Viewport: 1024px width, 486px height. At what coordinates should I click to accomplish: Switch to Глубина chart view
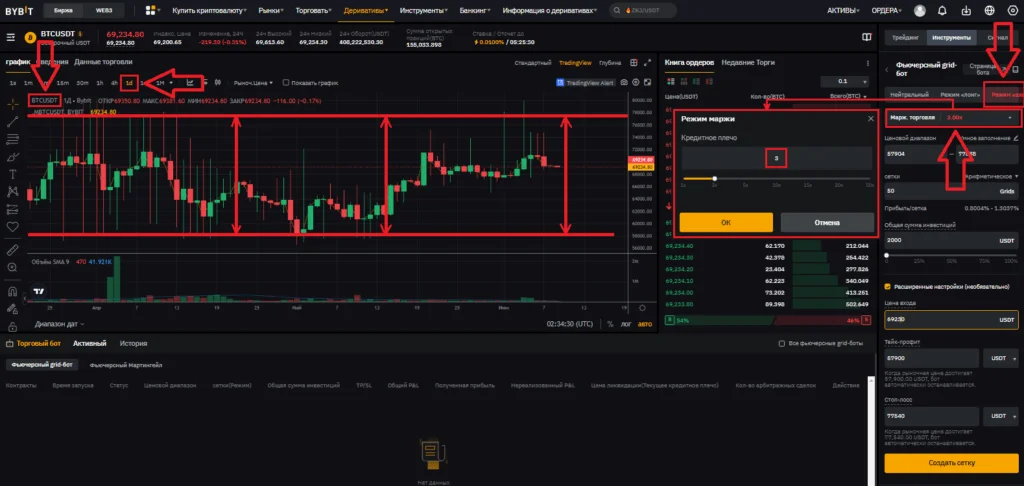pyautogui.click(x=610, y=63)
